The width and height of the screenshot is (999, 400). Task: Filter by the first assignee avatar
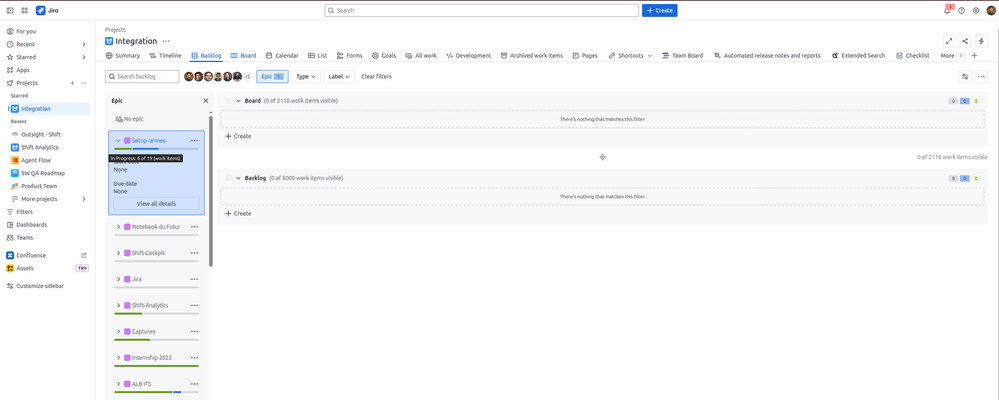pos(189,76)
